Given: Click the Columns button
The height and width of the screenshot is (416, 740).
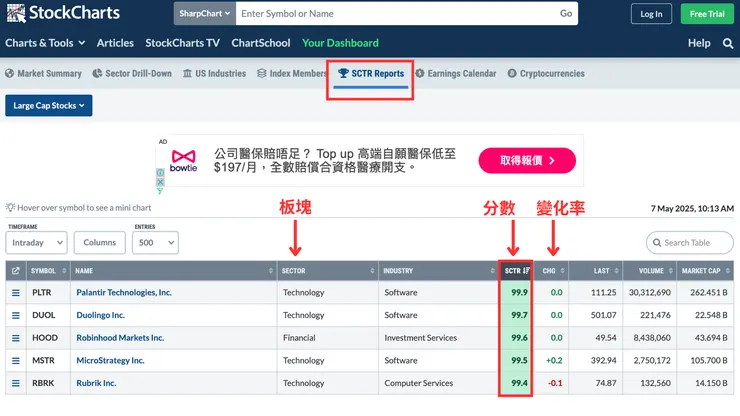Looking at the screenshot, I should point(100,242).
